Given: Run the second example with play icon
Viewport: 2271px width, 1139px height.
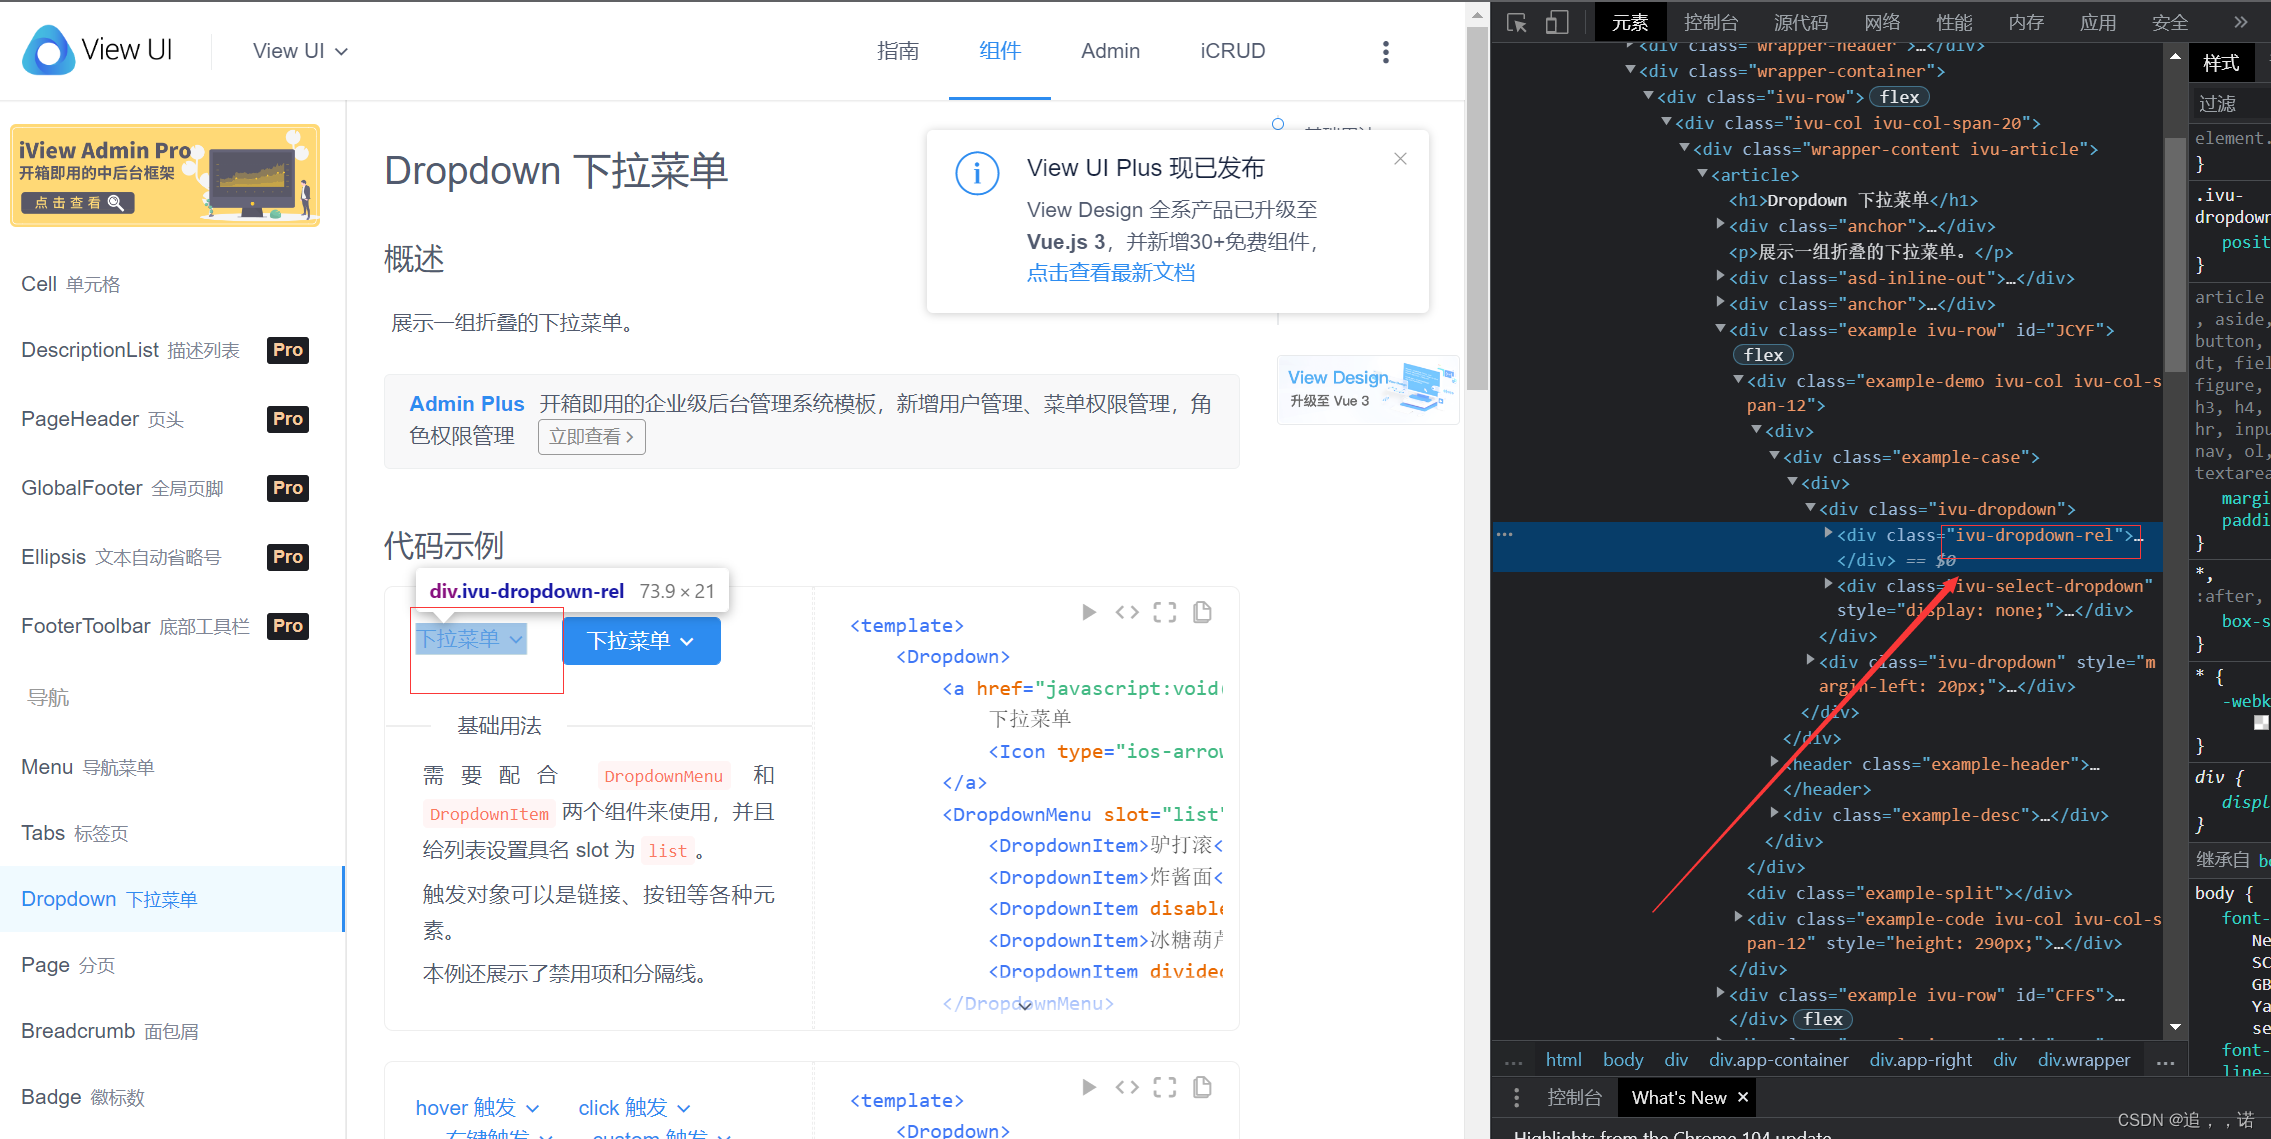Looking at the screenshot, I should point(1089,1087).
